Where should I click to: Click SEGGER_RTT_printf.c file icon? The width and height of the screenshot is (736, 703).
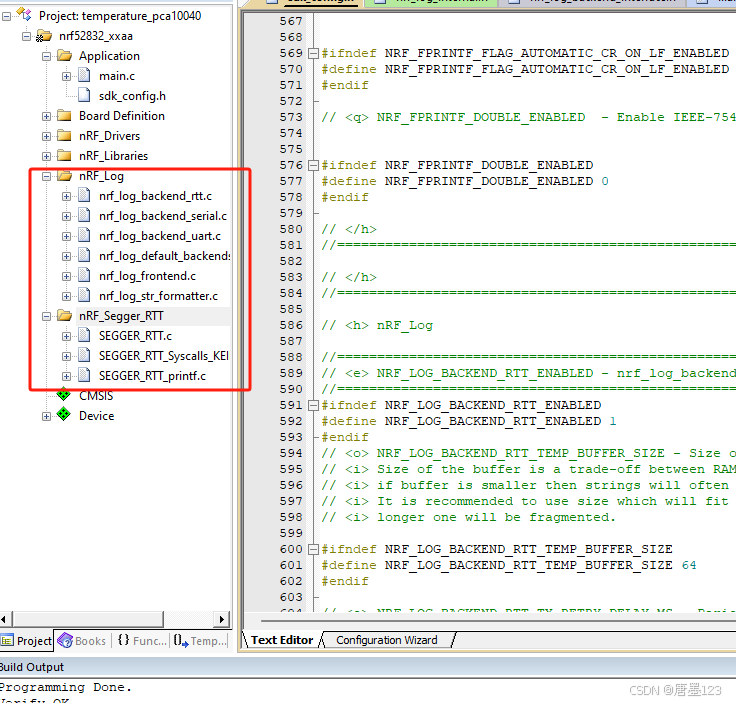pyautogui.click(x=84, y=375)
